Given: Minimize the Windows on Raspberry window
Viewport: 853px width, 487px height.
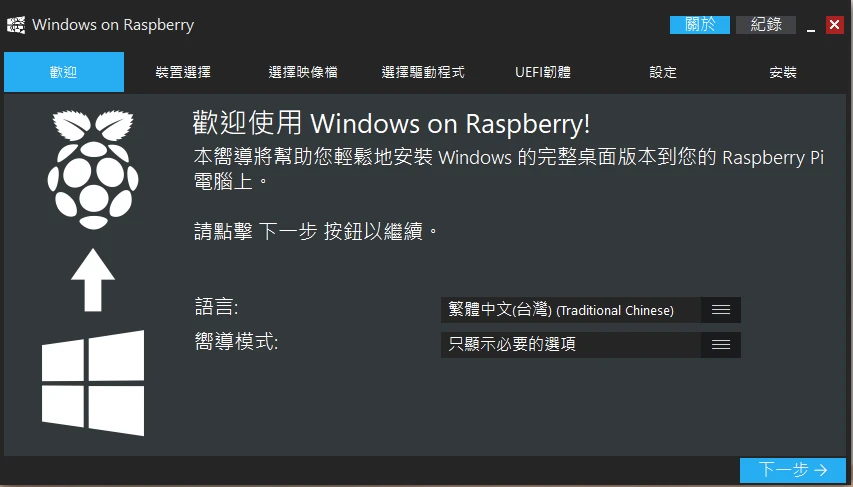Looking at the screenshot, I should (x=811, y=26).
